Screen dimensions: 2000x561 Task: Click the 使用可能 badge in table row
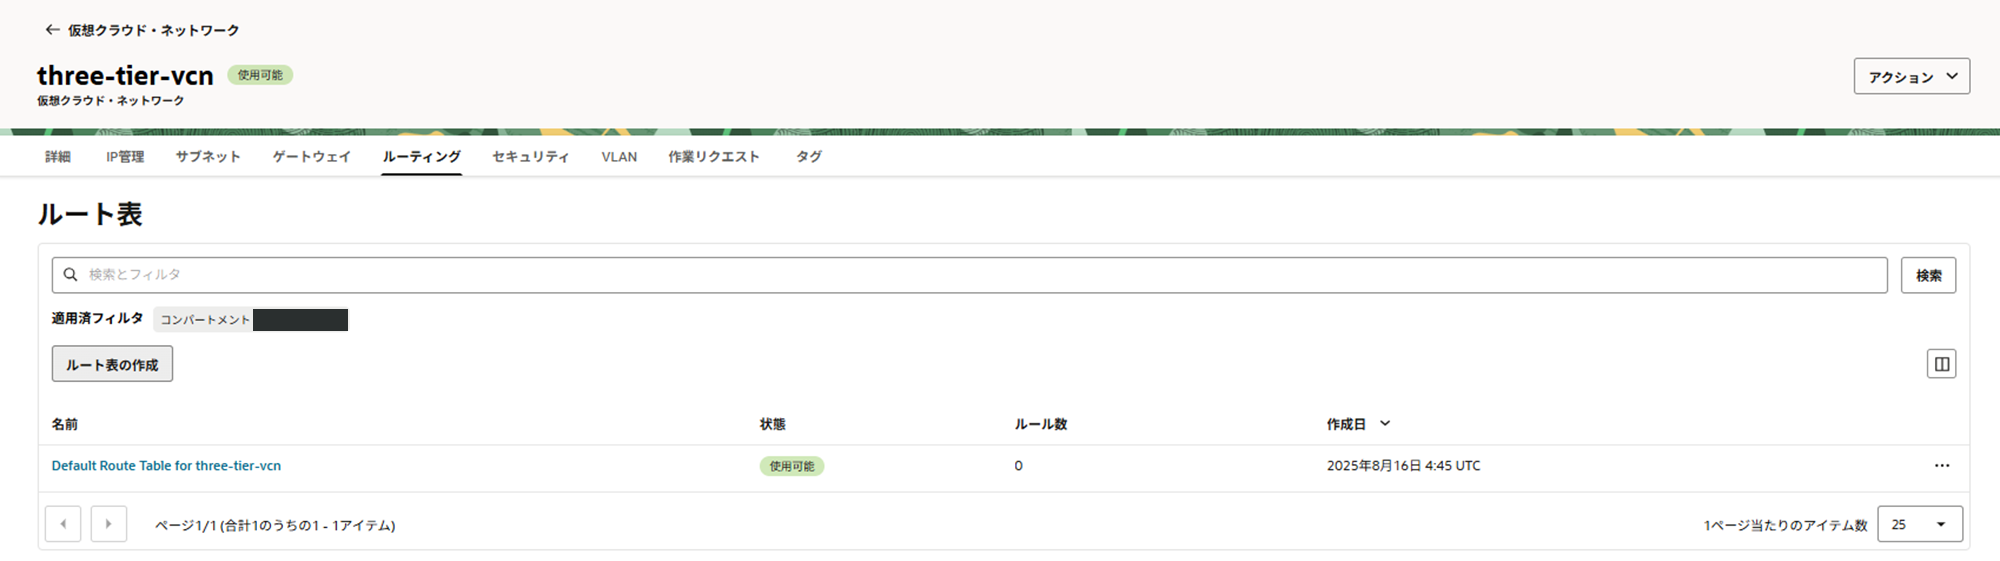point(791,466)
